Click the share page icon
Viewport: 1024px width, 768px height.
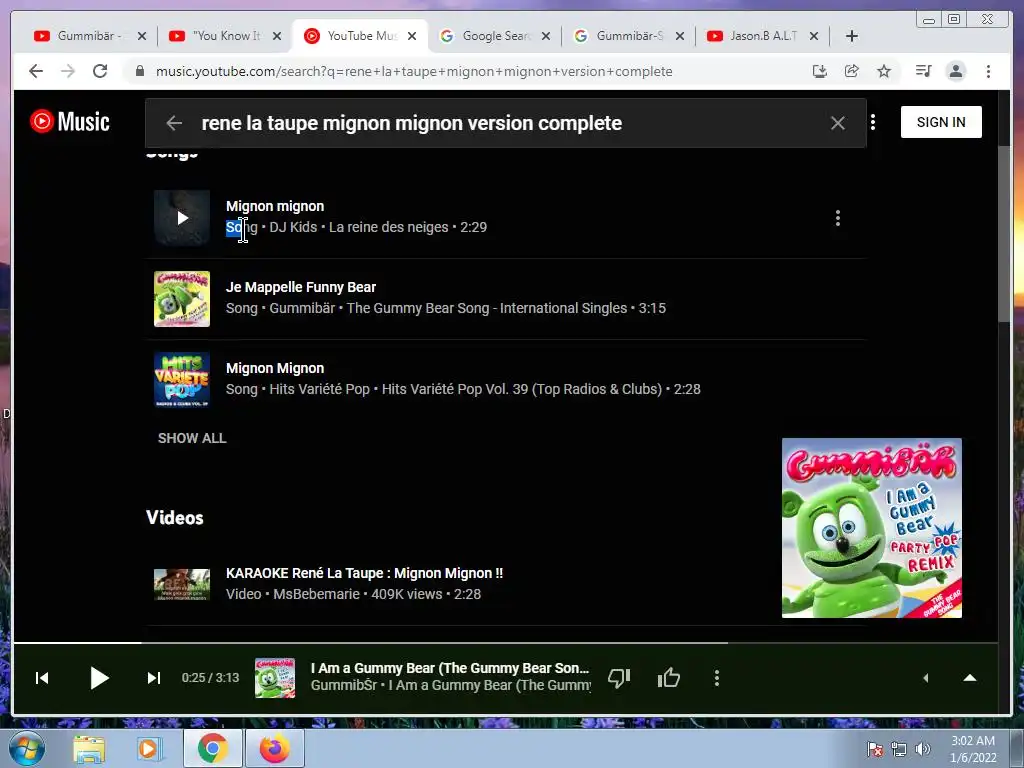coord(852,71)
